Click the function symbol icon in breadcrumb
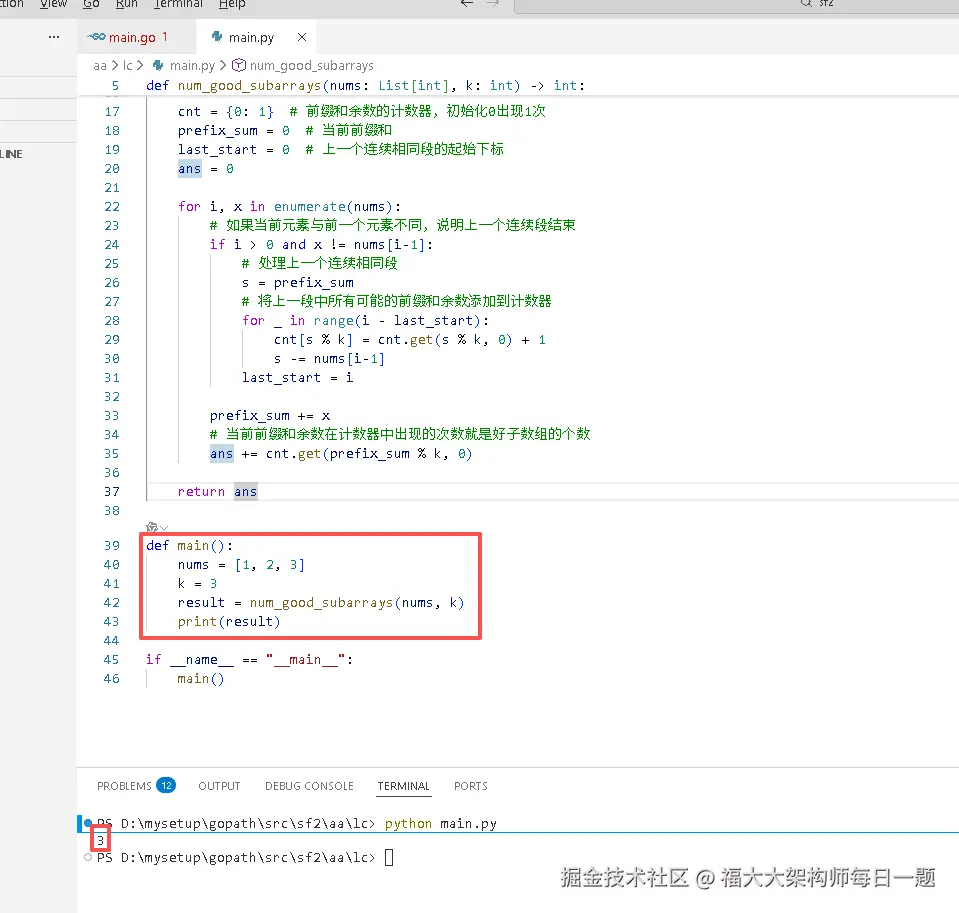This screenshot has width=959, height=913. click(239, 65)
